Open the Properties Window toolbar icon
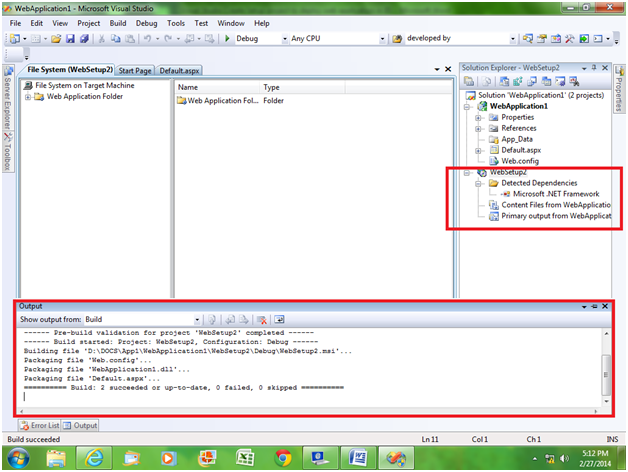Screen dimensions: 628x472 click(x=542, y=38)
